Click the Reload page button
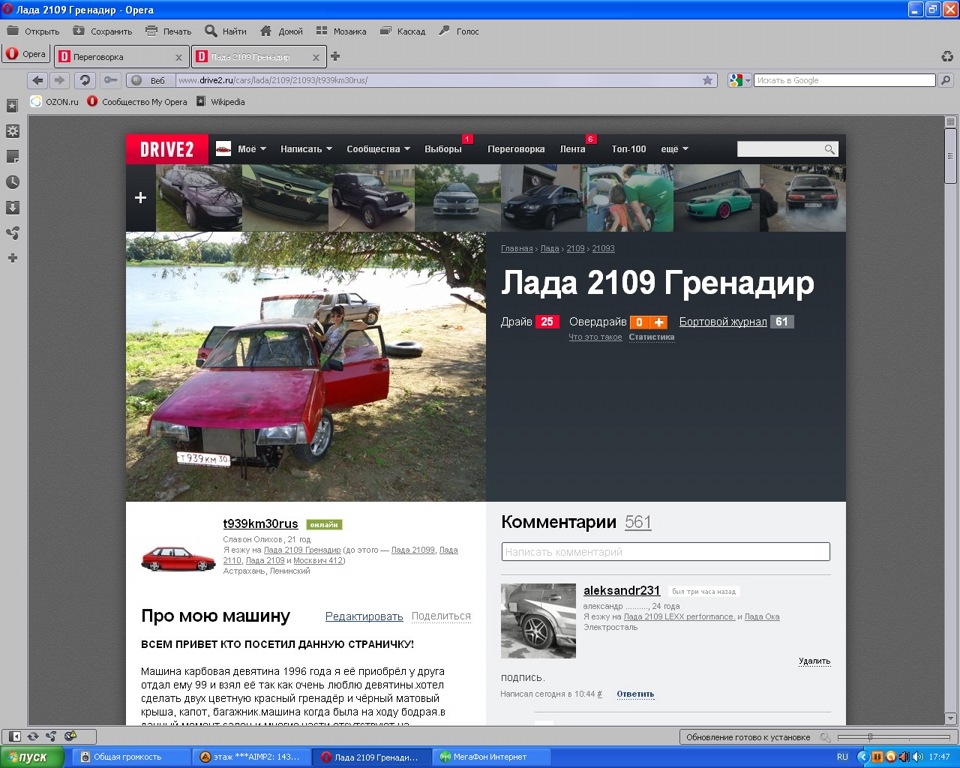 point(85,80)
